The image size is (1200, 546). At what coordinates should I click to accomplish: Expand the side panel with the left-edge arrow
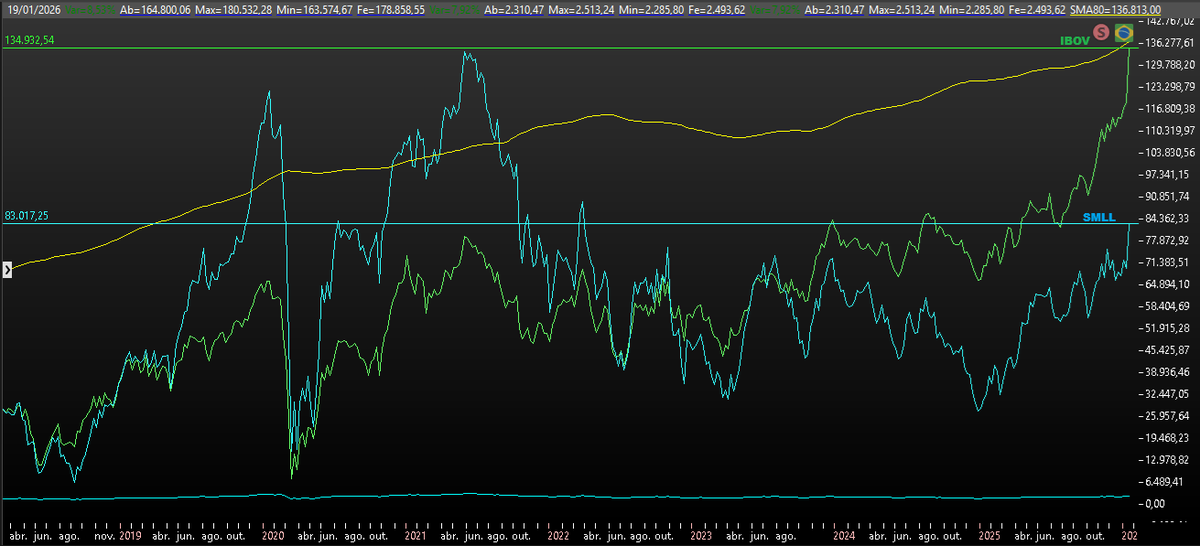coord(6,269)
